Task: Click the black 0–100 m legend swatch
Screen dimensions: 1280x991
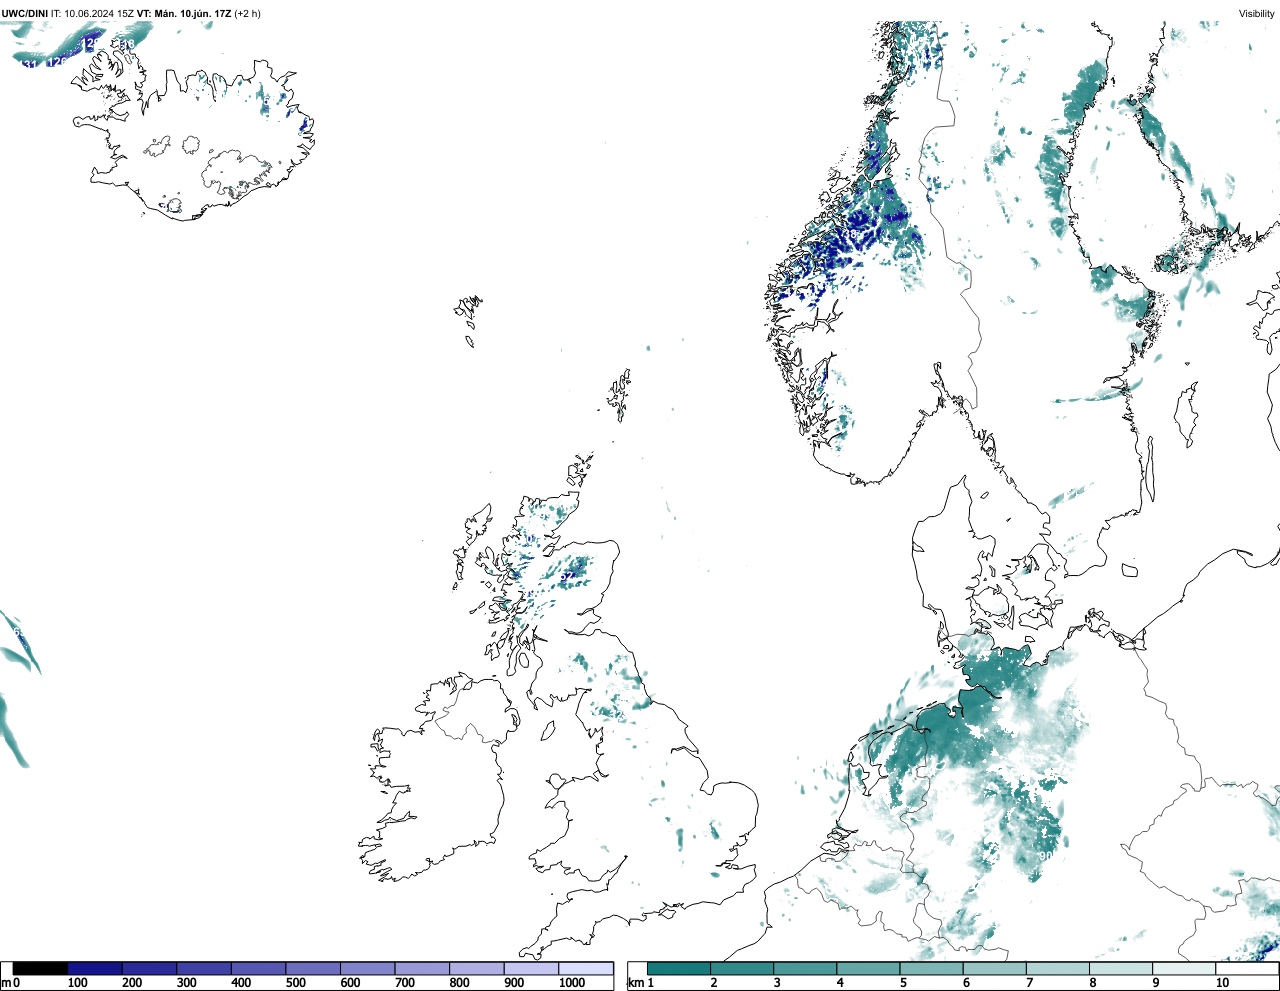Action: [x=40, y=968]
